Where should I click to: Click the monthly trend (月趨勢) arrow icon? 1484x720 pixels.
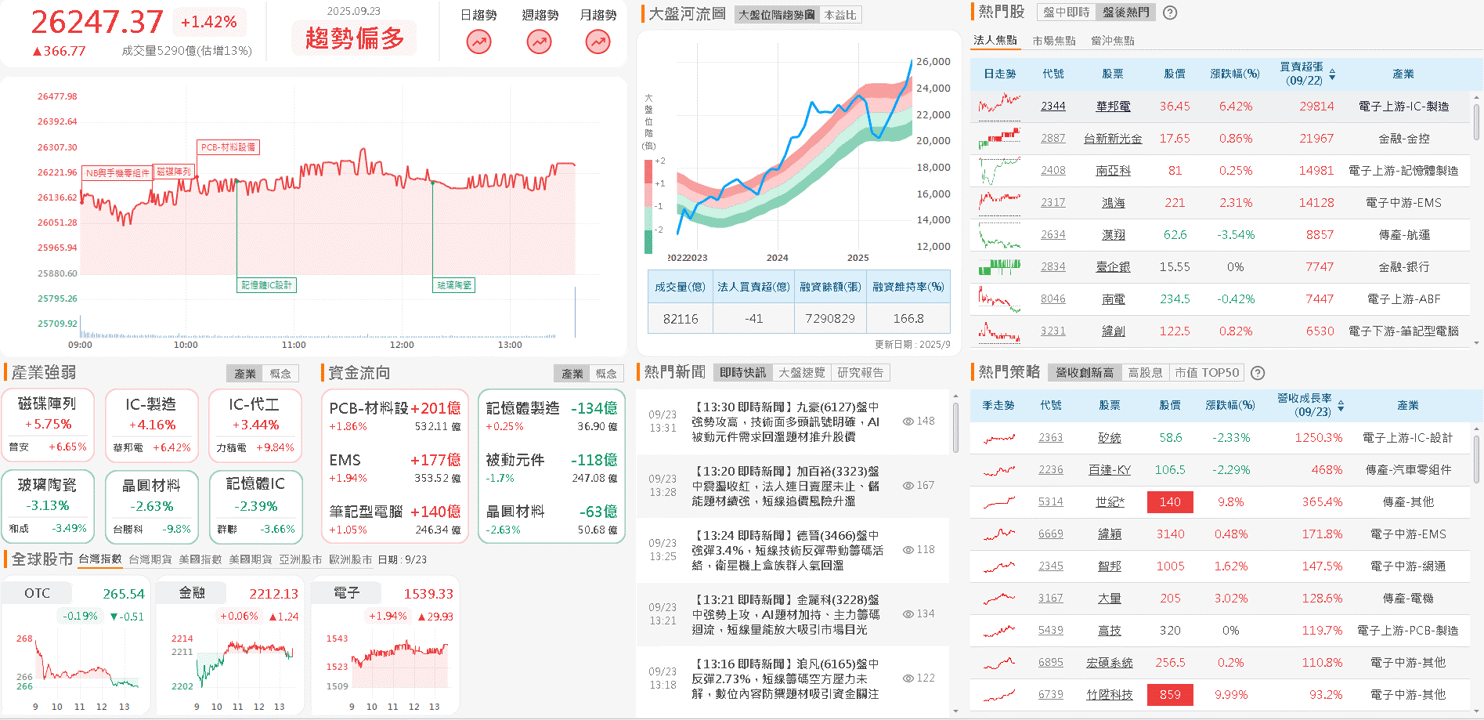pos(598,42)
